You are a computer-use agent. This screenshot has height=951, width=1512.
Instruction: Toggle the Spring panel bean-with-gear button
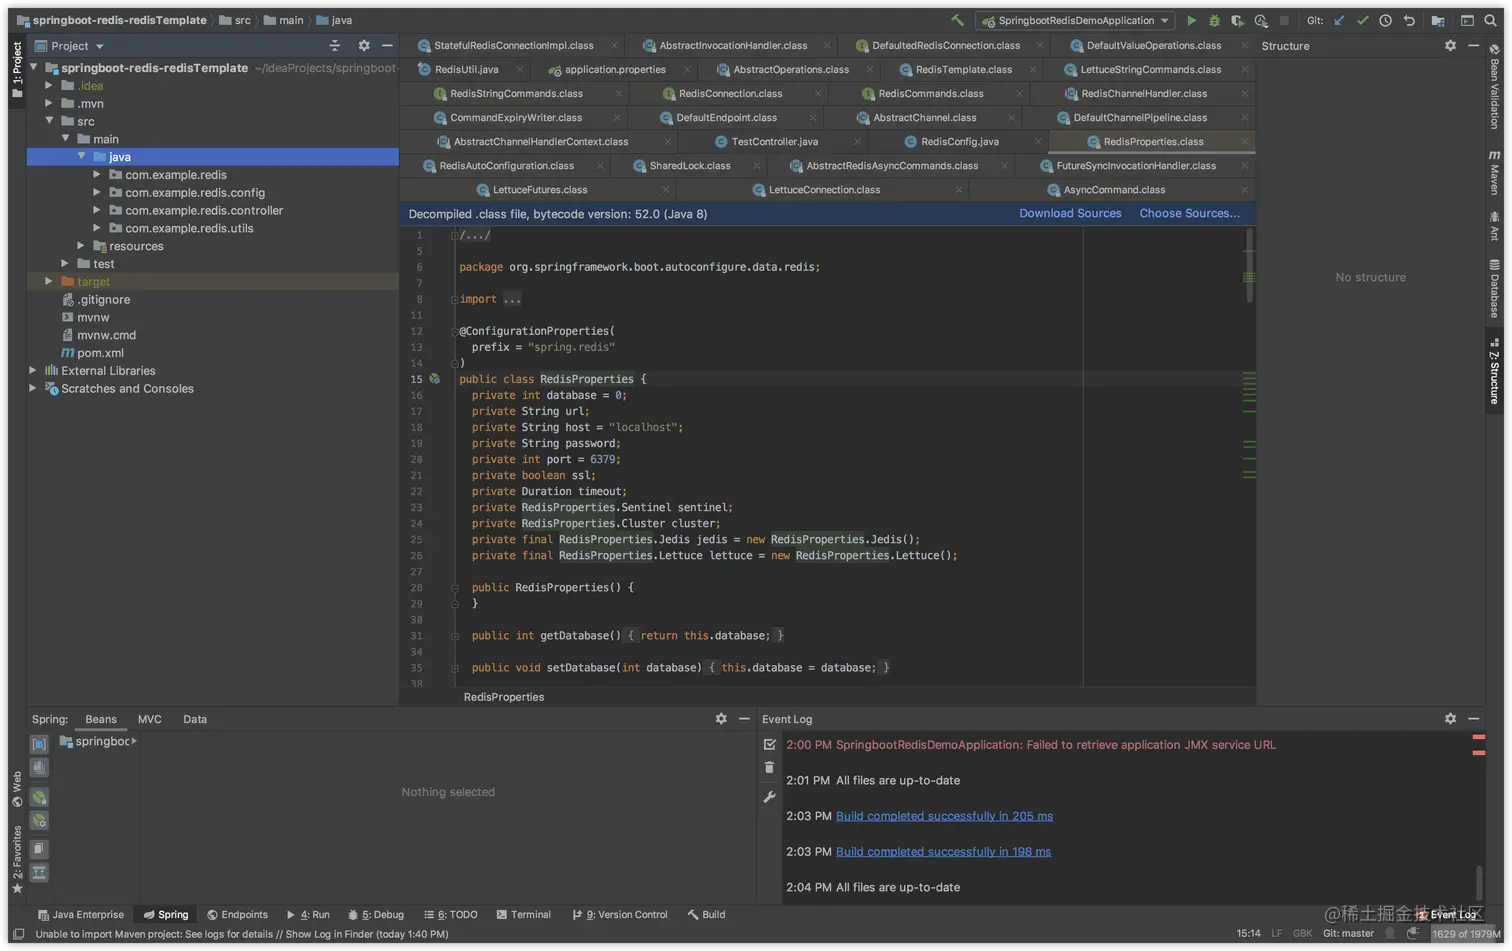click(39, 821)
